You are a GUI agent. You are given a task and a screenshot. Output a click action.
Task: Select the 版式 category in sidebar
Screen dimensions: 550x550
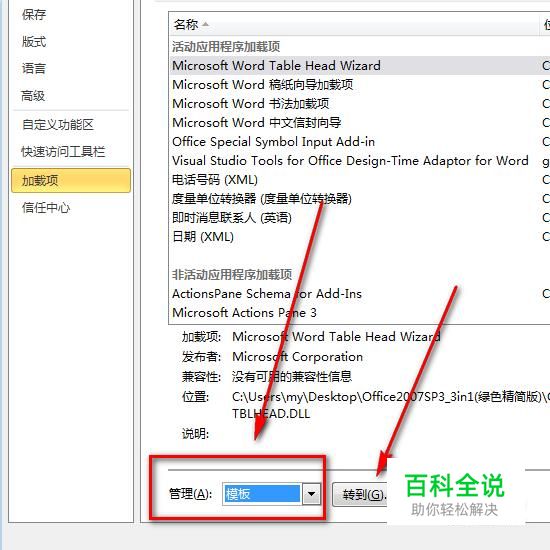click(34, 42)
